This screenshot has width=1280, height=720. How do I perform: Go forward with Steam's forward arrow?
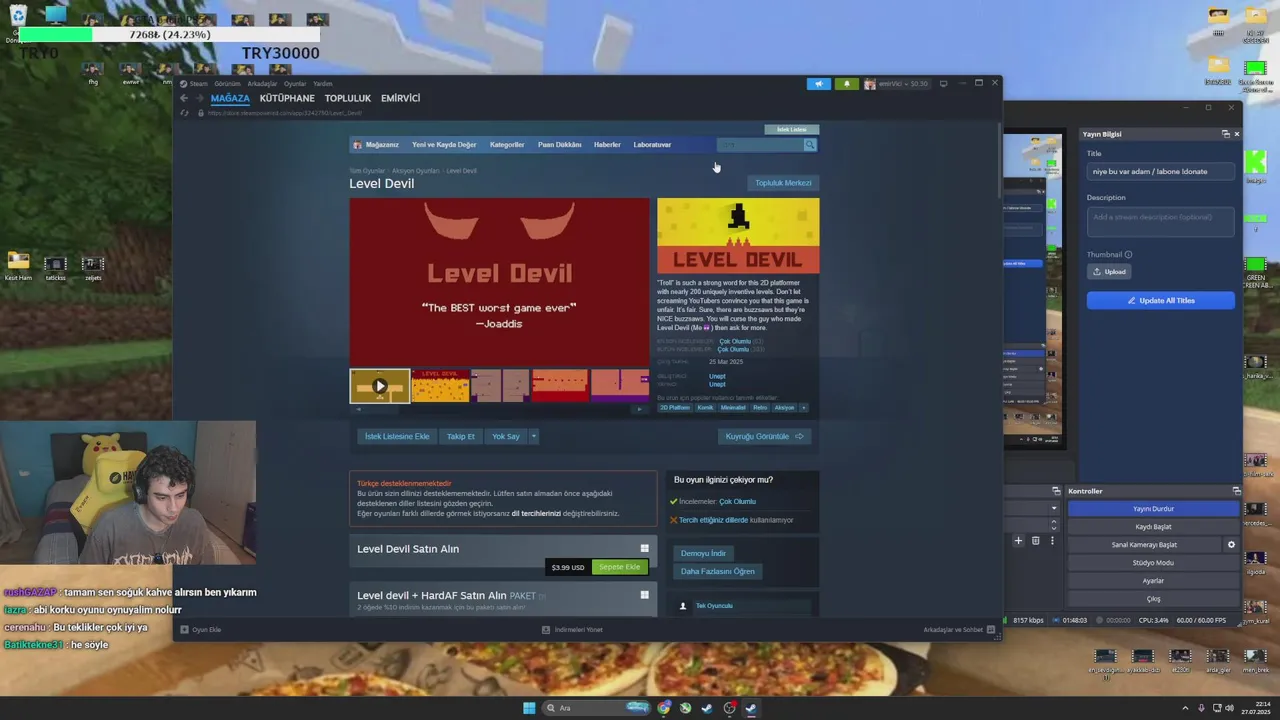tap(198, 98)
